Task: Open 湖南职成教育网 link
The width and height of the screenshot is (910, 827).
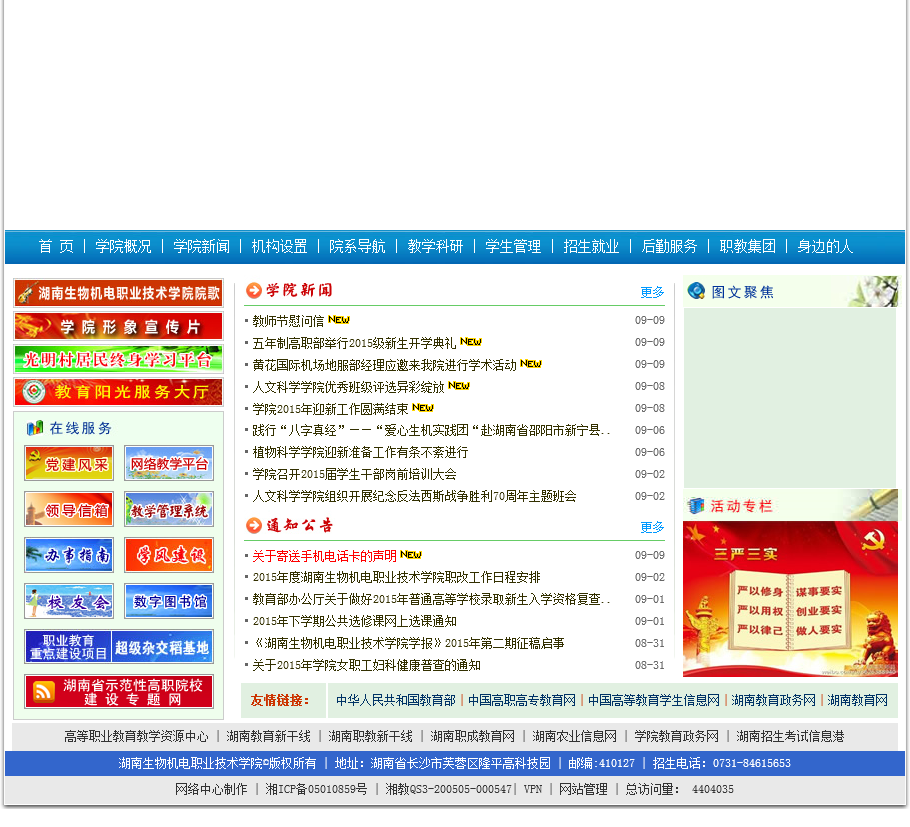Action: click(472, 736)
